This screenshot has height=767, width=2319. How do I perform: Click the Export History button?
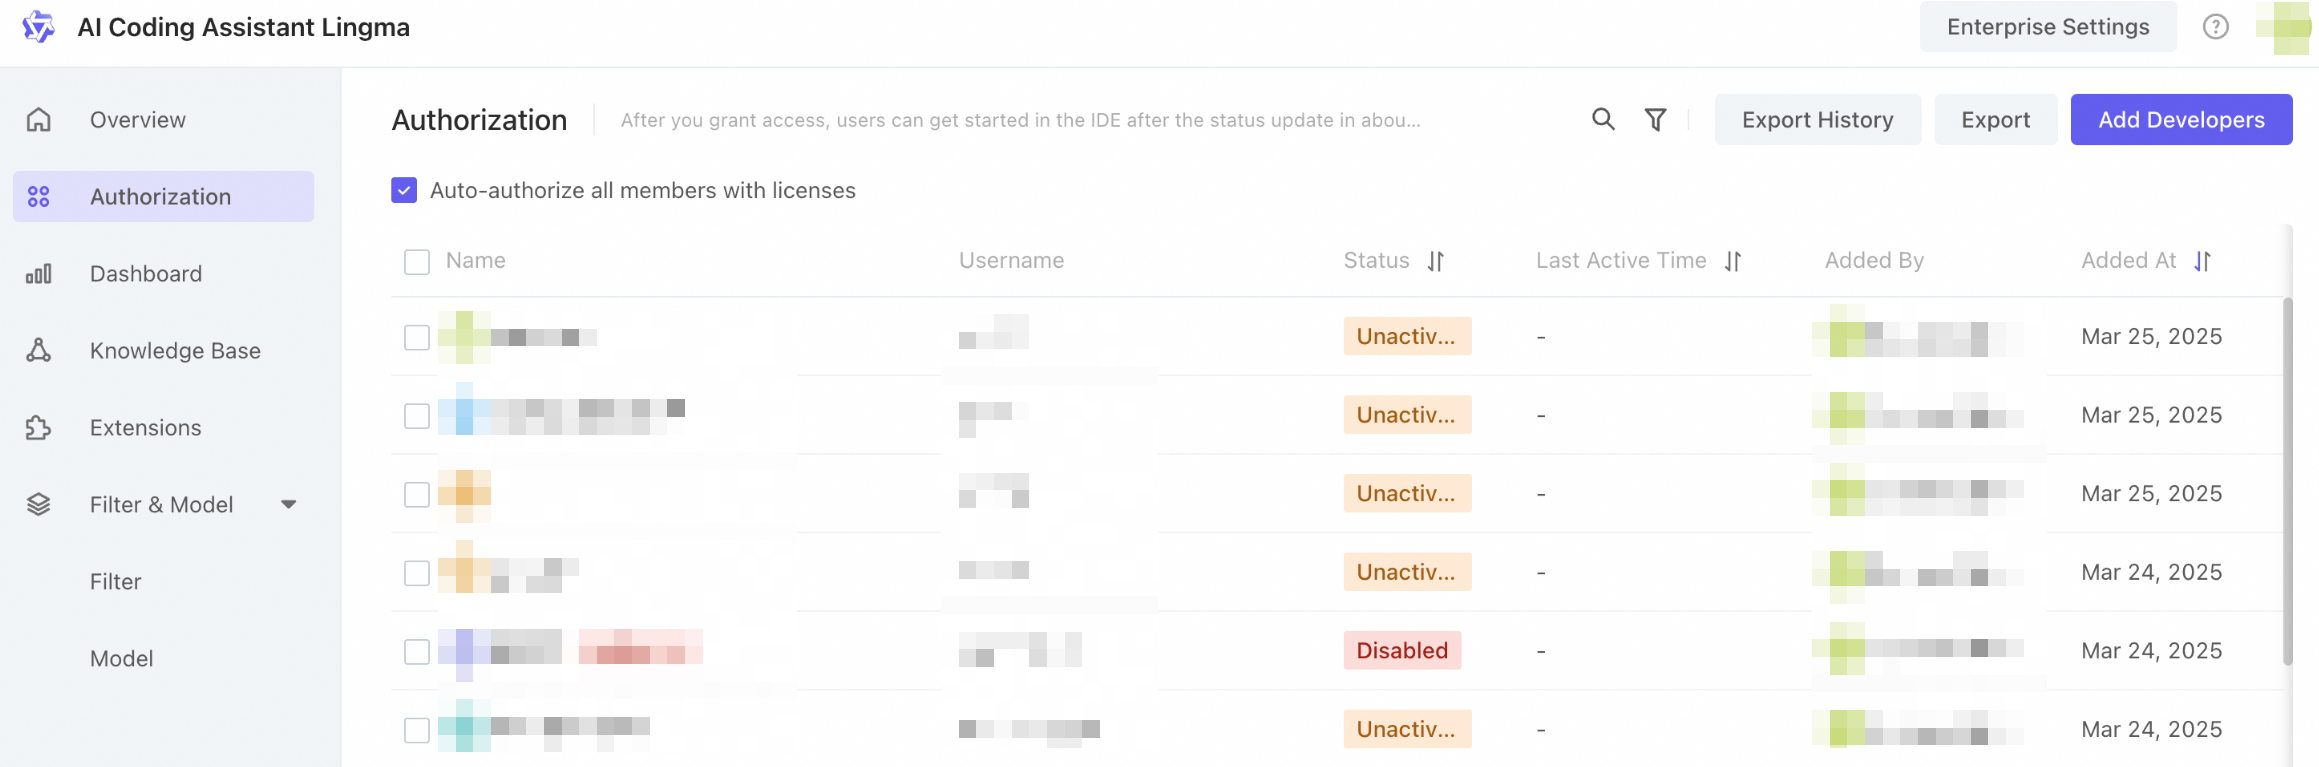pyautogui.click(x=1817, y=119)
